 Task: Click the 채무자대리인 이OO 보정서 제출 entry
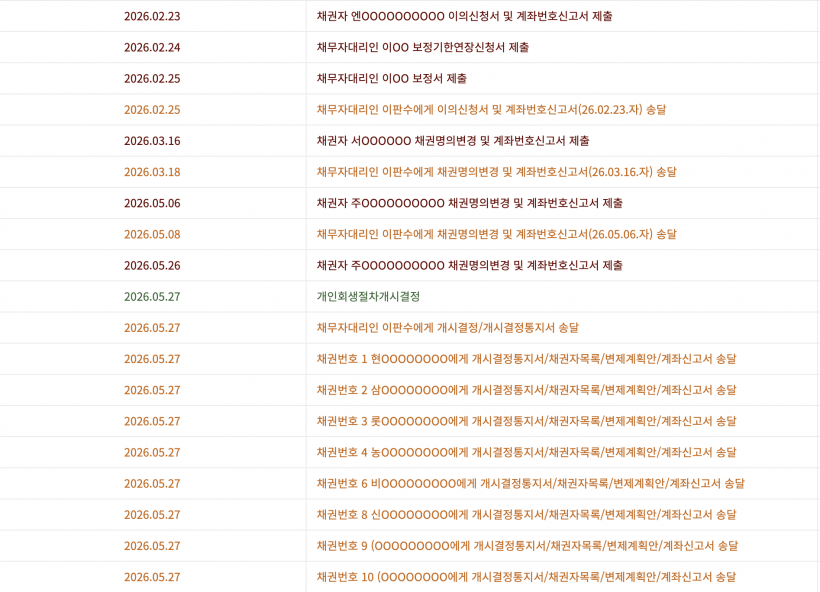tap(391, 78)
